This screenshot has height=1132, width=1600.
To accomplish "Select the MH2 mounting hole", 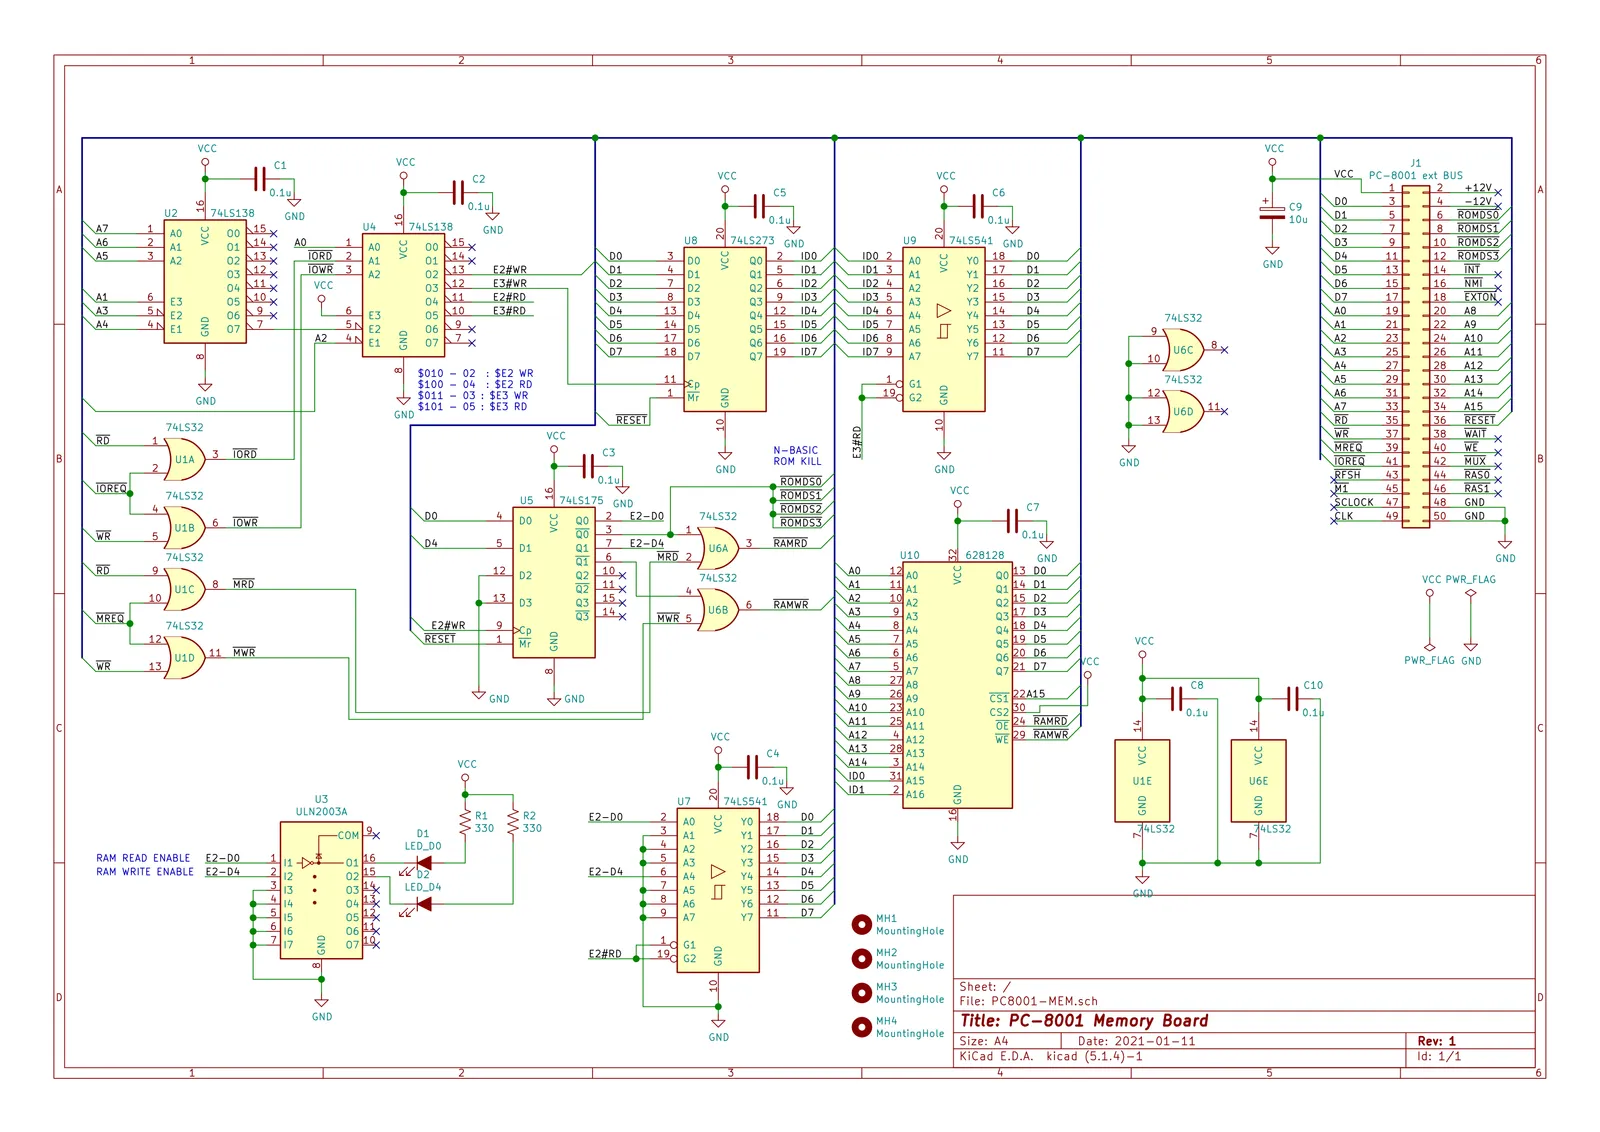I will [x=861, y=958].
